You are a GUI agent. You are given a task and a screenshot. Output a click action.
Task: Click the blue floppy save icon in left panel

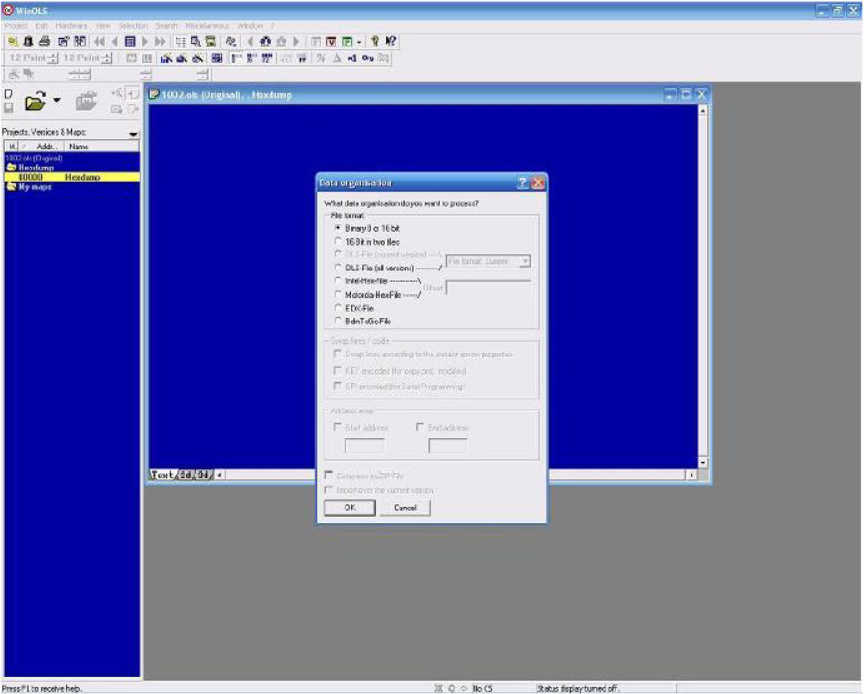pos(8,107)
